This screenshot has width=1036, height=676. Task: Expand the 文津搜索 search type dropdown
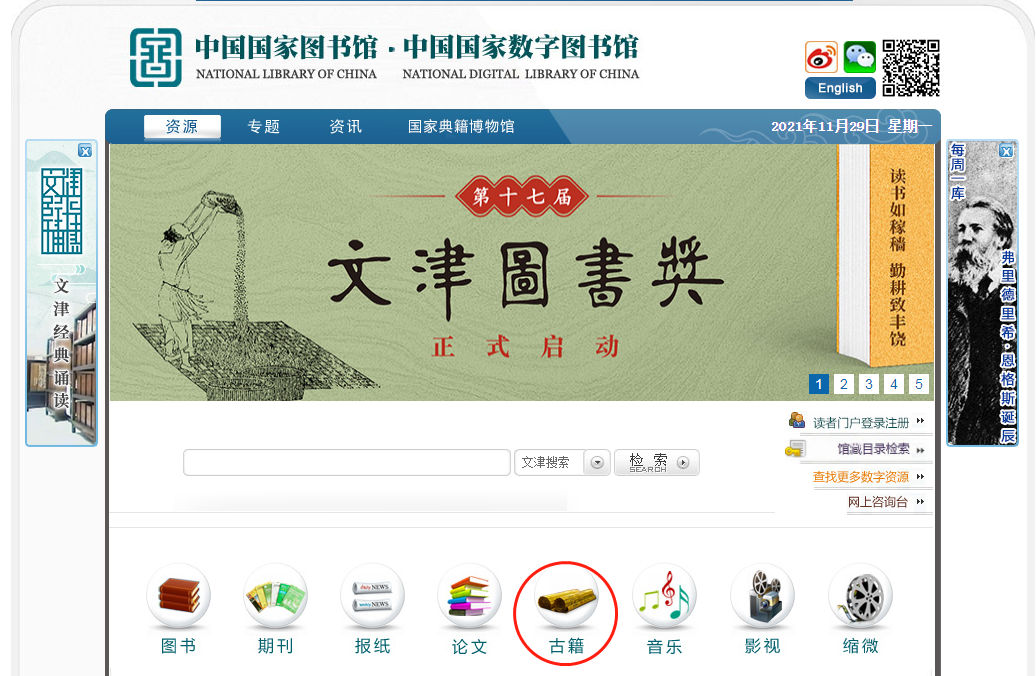(597, 463)
